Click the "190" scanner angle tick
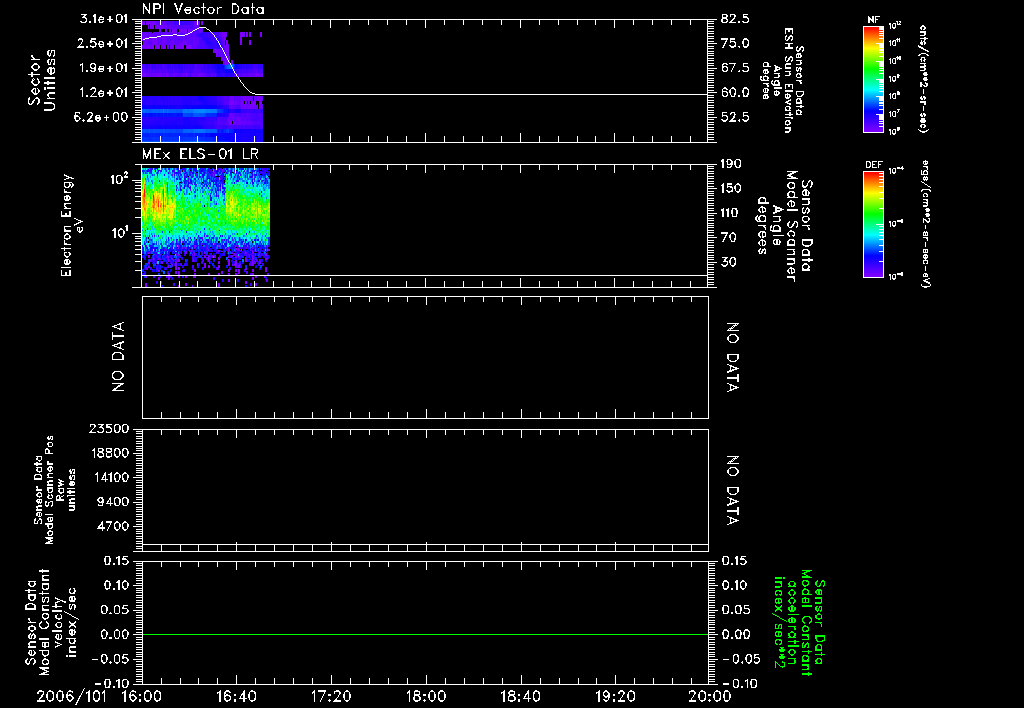1024x708 pixels. point(731,164)
